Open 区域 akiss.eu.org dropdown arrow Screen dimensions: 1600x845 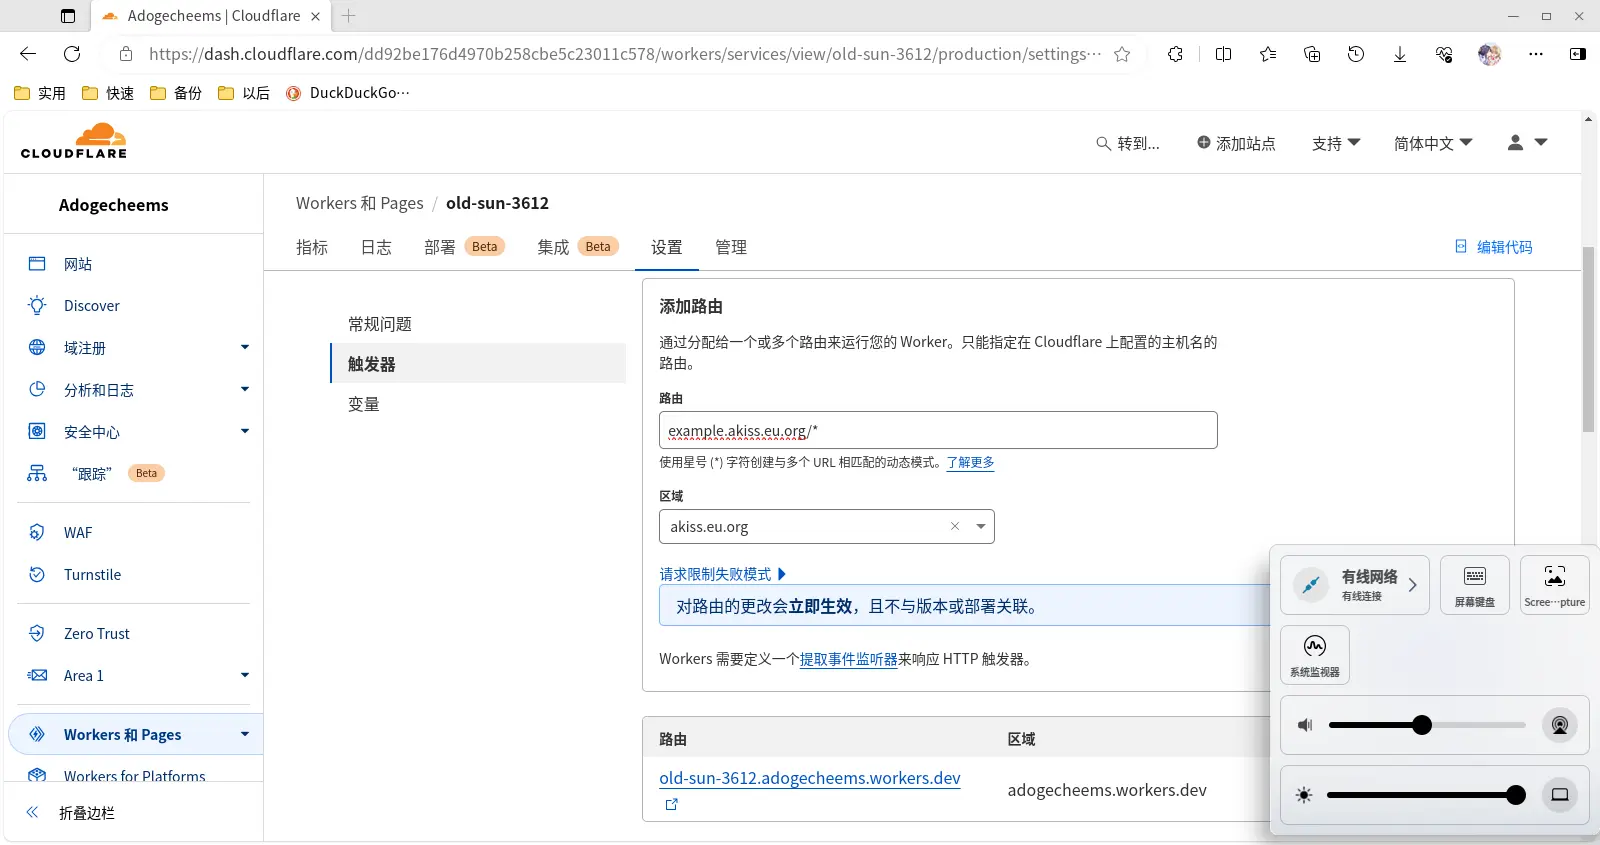[981, 526]
